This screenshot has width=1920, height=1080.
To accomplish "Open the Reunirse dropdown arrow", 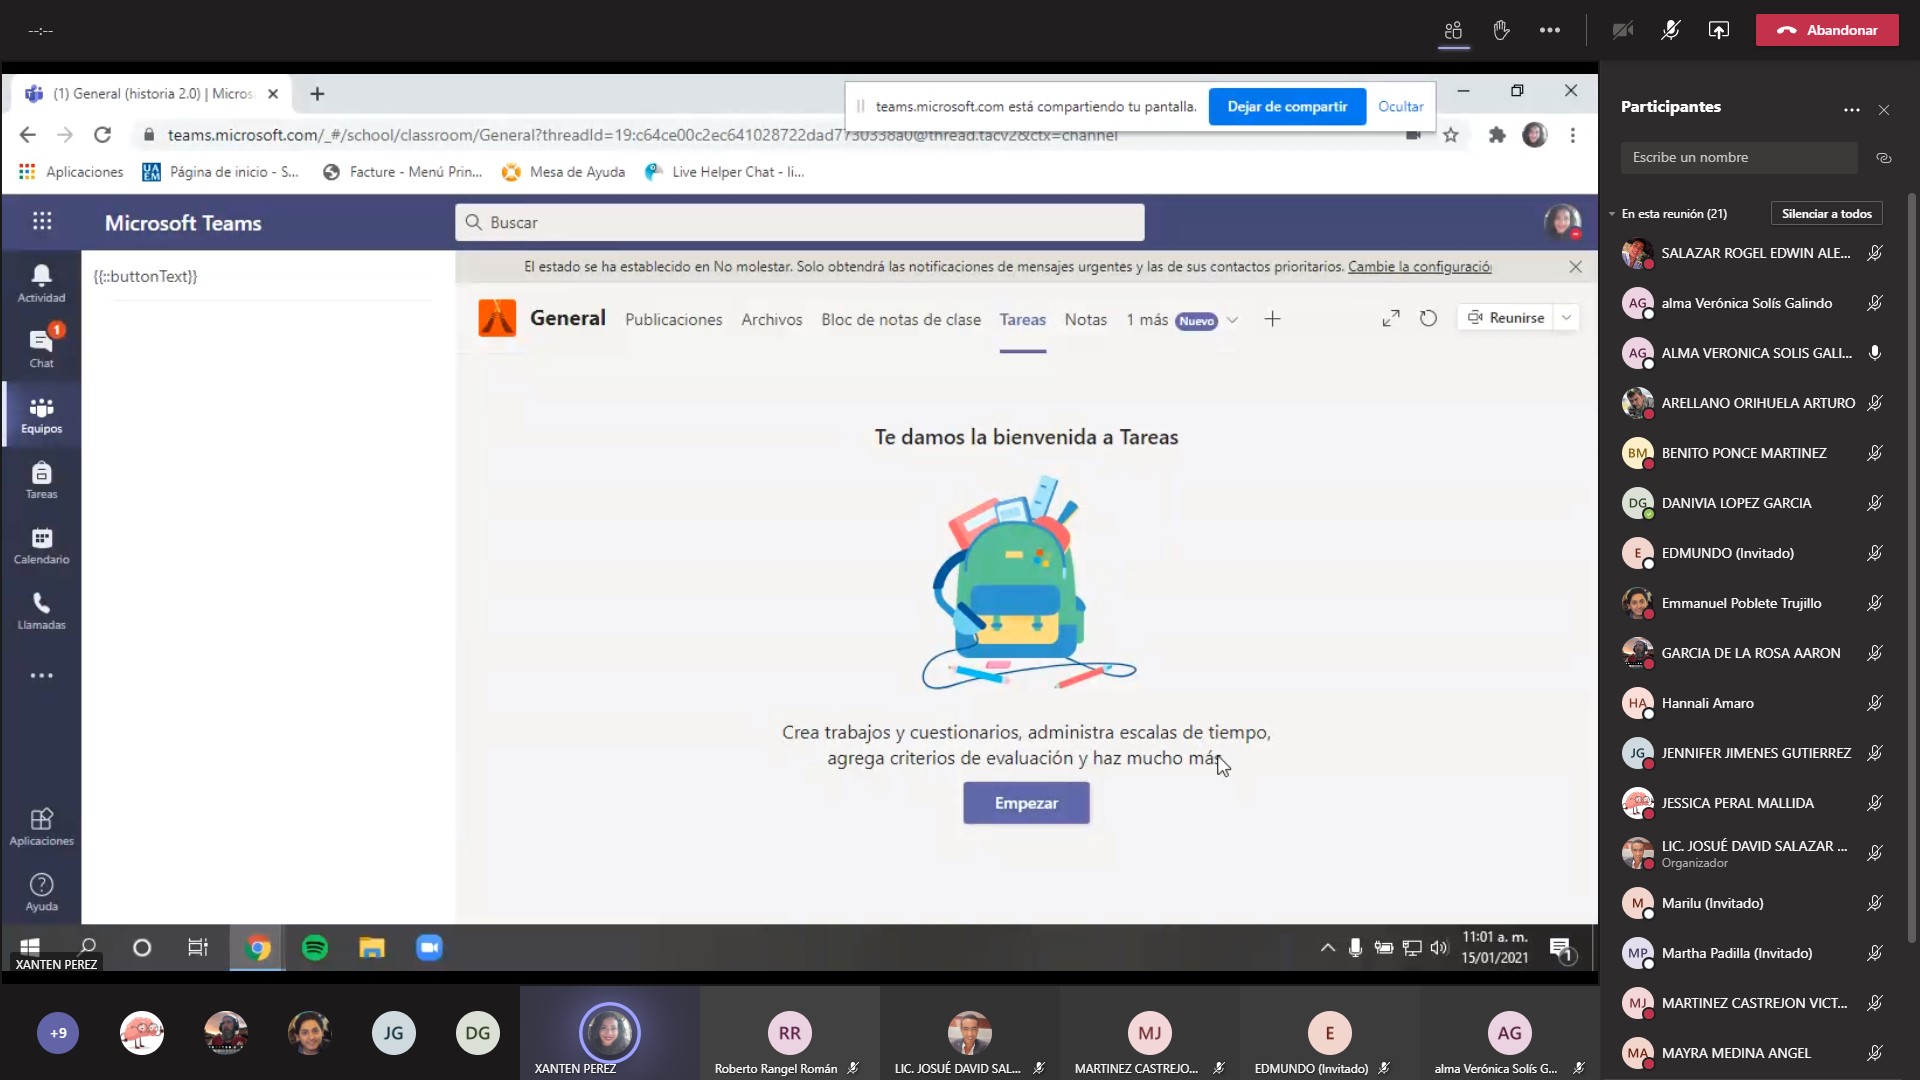I will point(1567,318).
